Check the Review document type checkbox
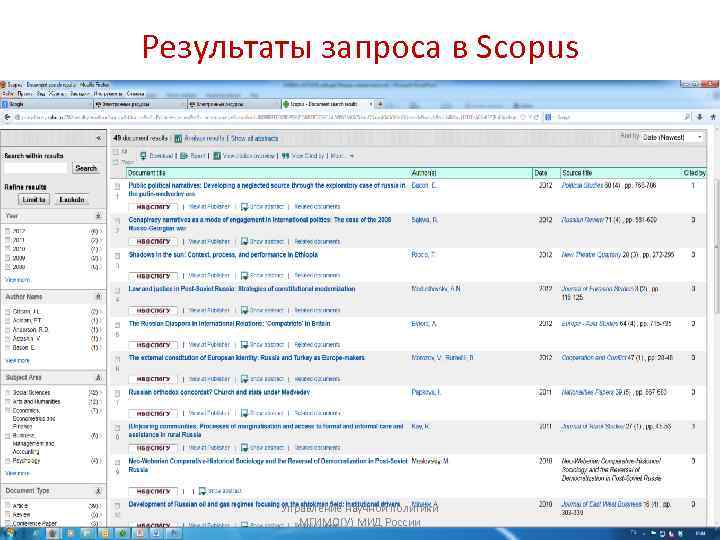The width and height of the screenshot is (720, 540). tap(7, 514)
